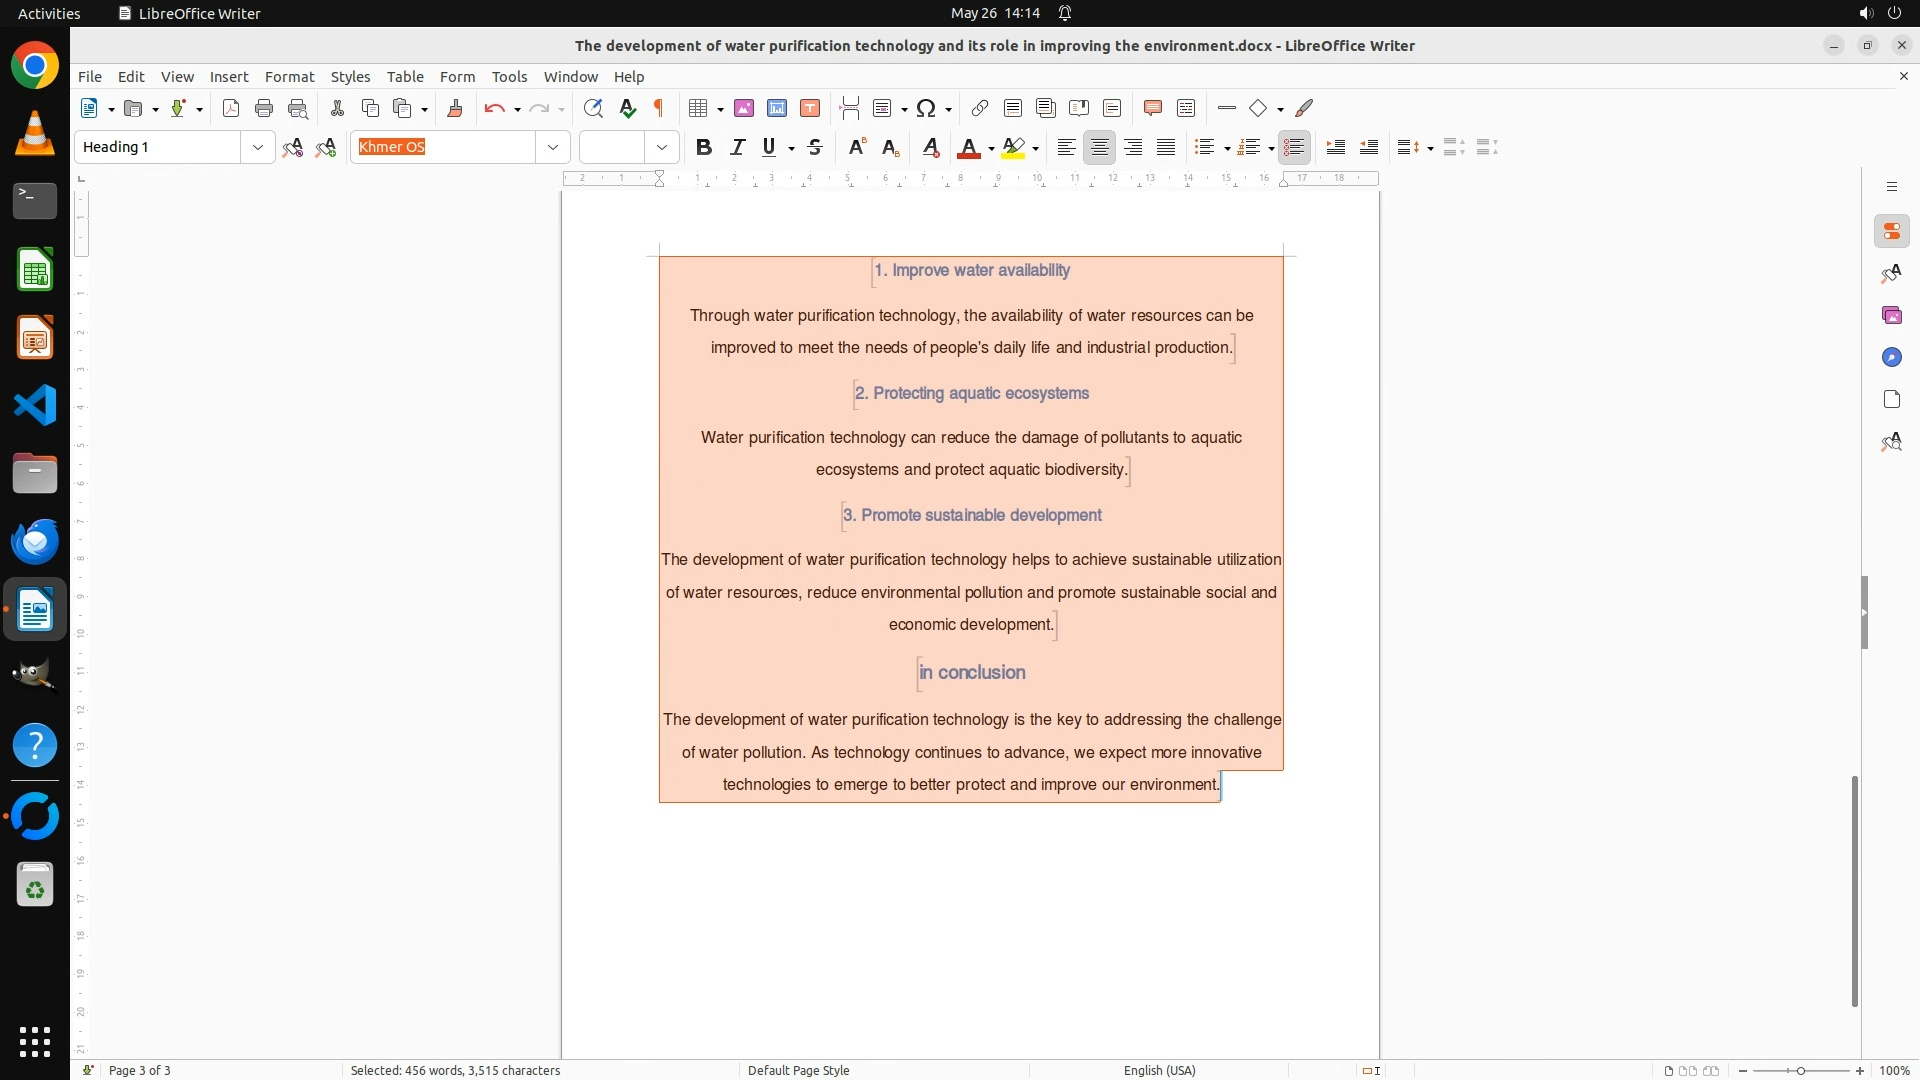Open the sidebar Gallery panel
The height and width of the screenshot is (1080, 1920).
[x=1891, y=316]
